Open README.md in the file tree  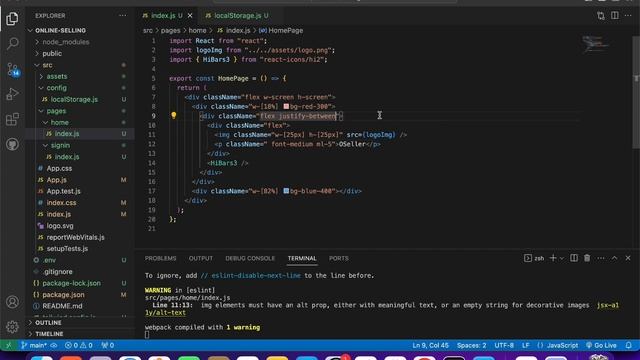62,306
